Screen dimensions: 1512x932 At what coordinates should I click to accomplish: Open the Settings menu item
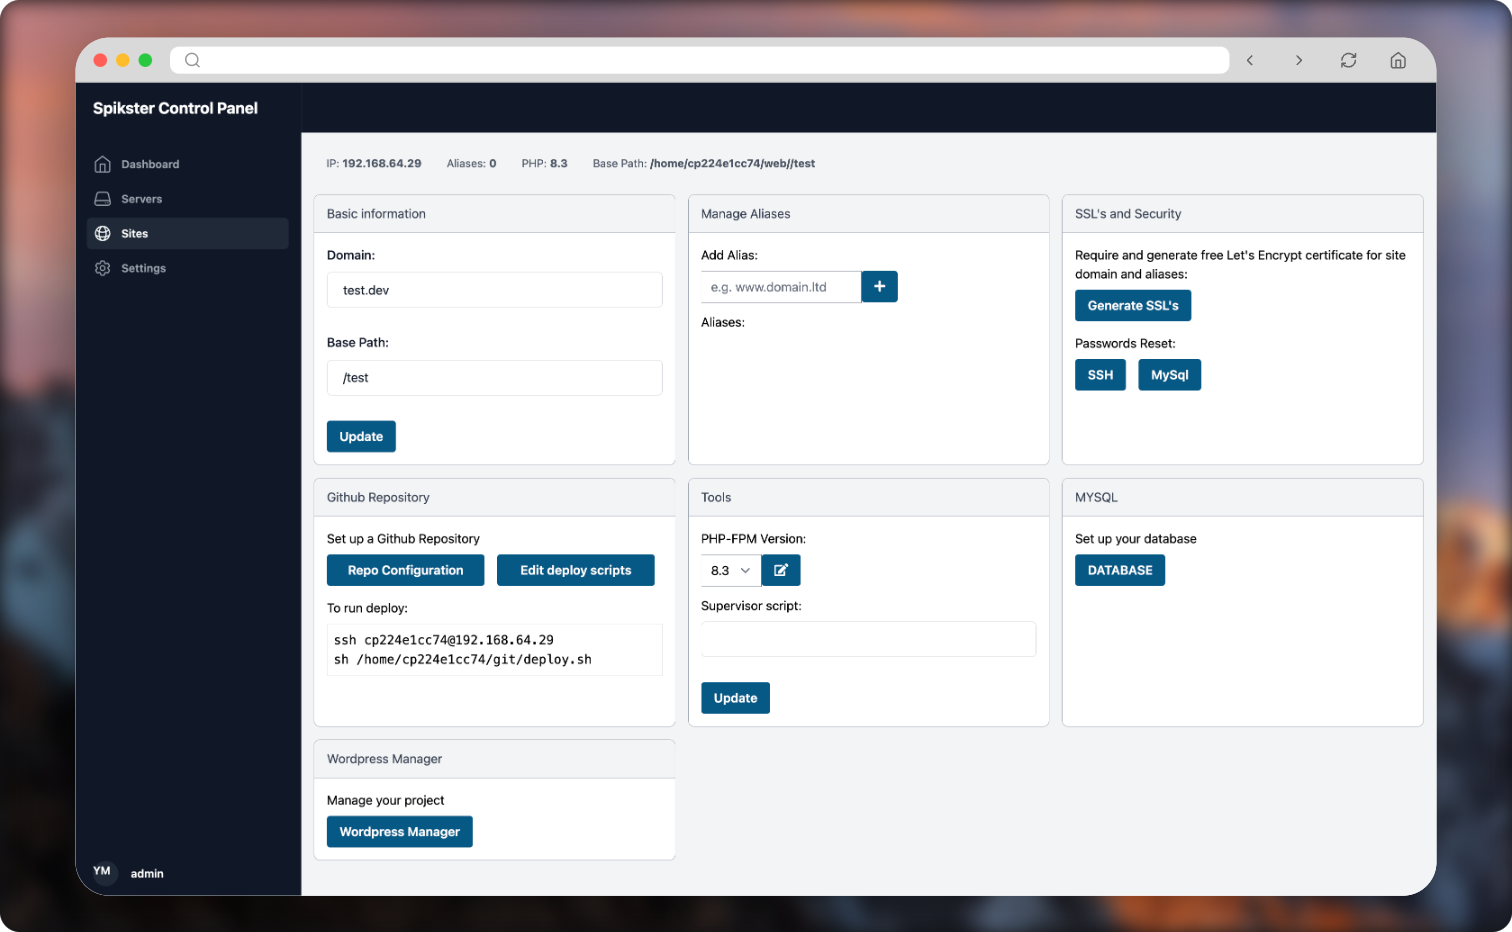coord(188,268)
